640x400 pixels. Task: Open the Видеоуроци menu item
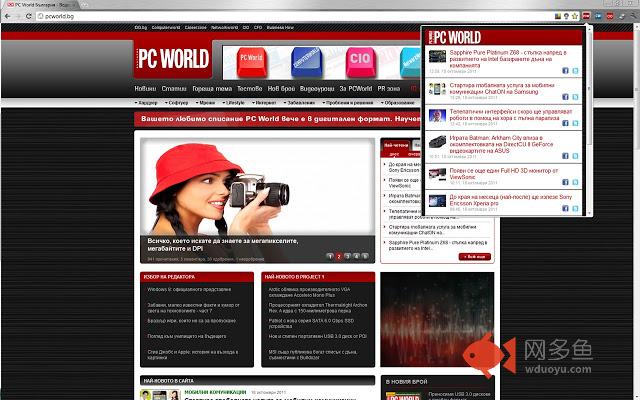pyautogui.click(x=317, y=89)
